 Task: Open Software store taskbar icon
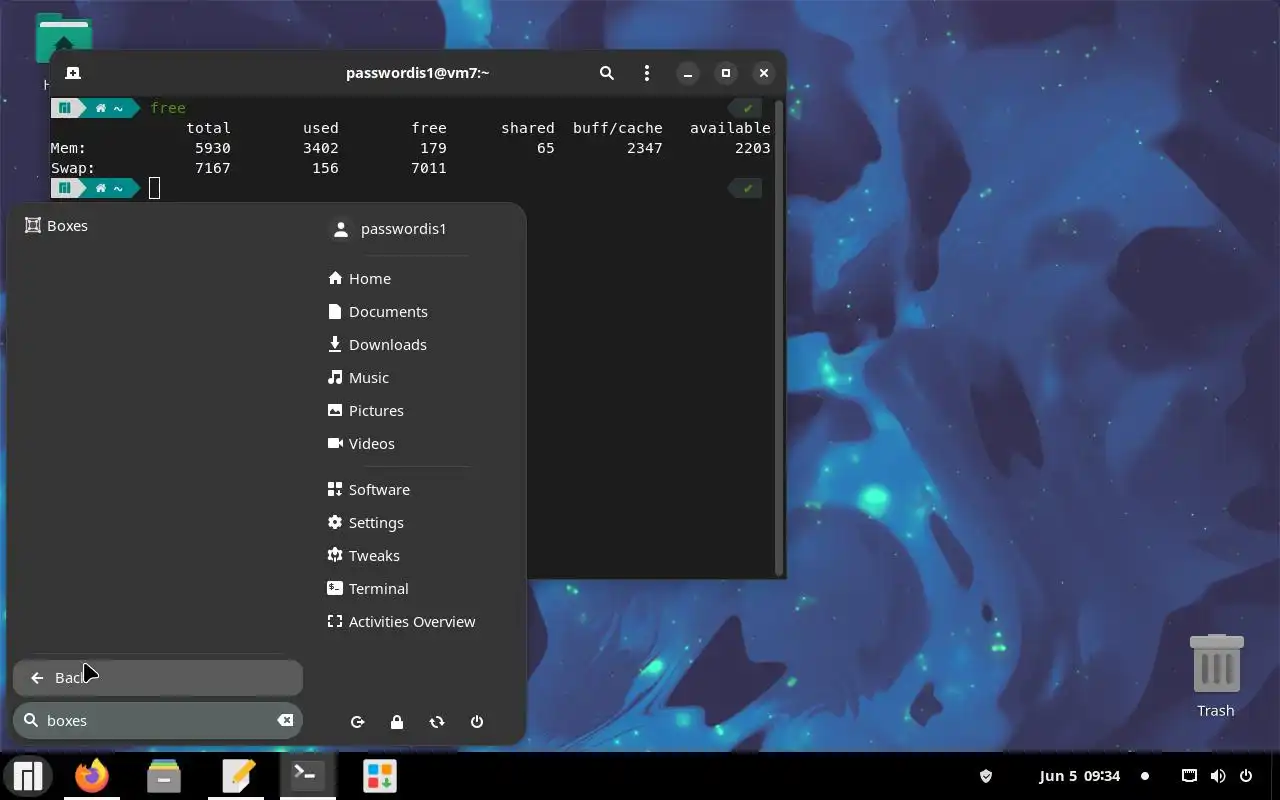[x=380, y=776]
